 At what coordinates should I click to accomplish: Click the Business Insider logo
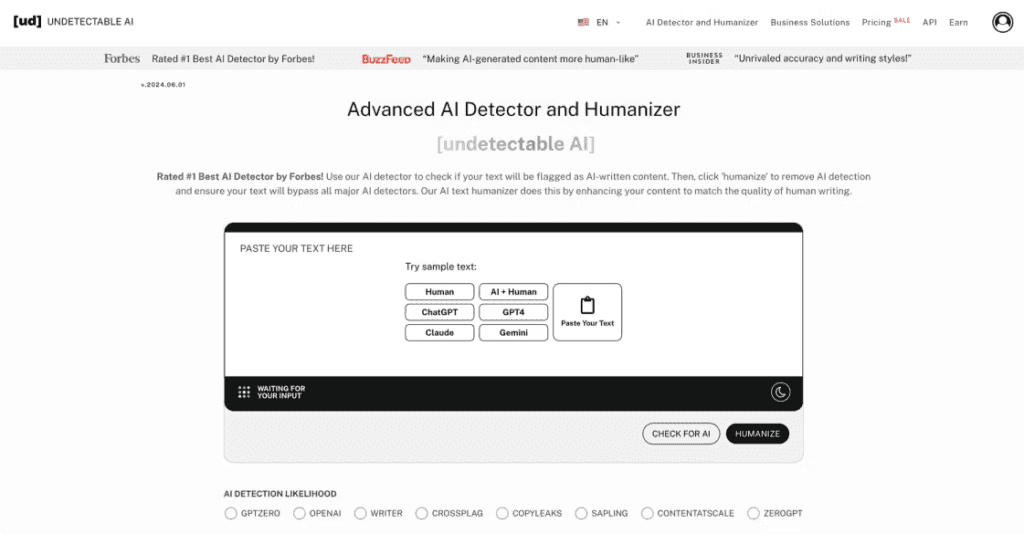(704, 58)
